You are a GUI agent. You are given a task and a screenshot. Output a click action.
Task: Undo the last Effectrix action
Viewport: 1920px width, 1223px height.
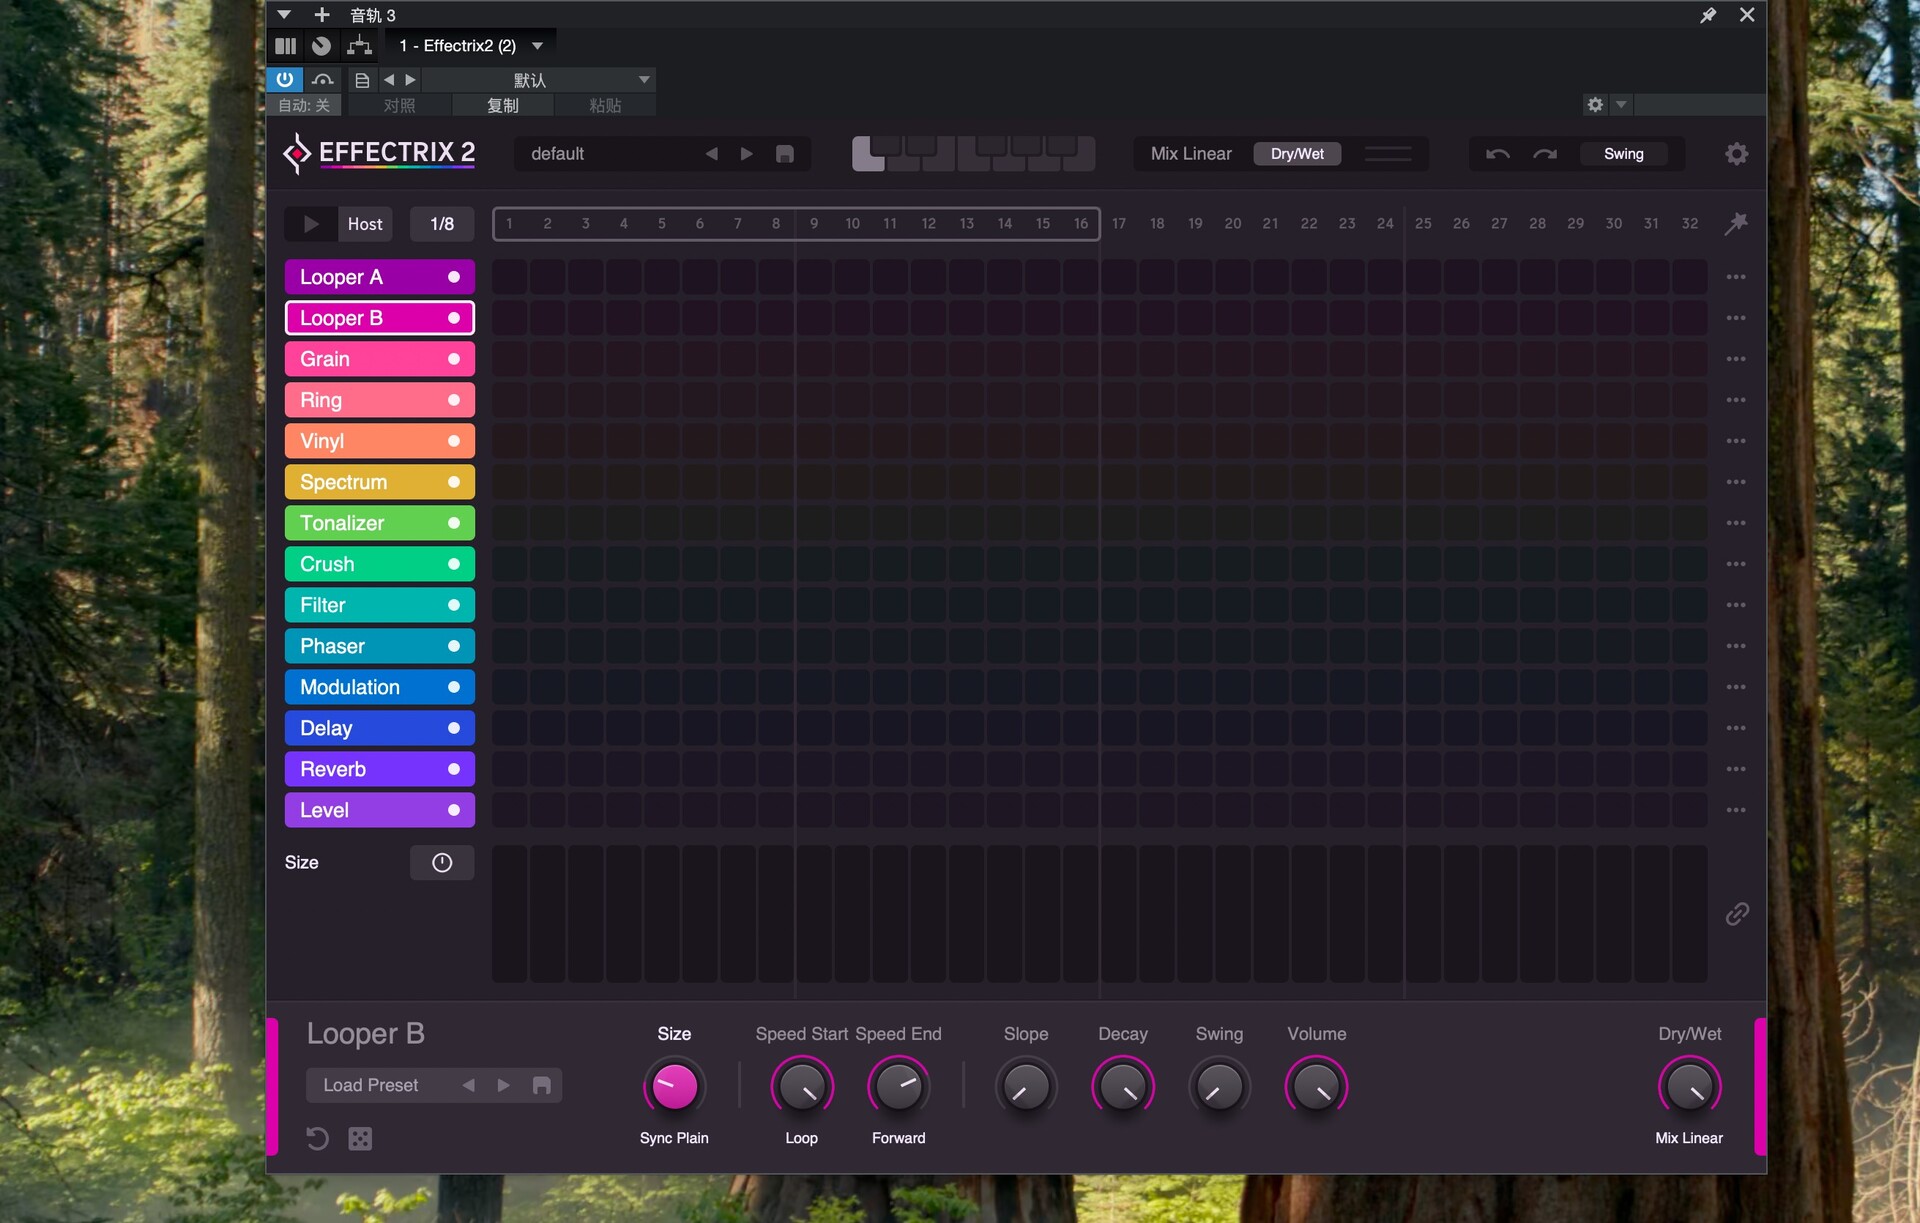[1497, 154]
